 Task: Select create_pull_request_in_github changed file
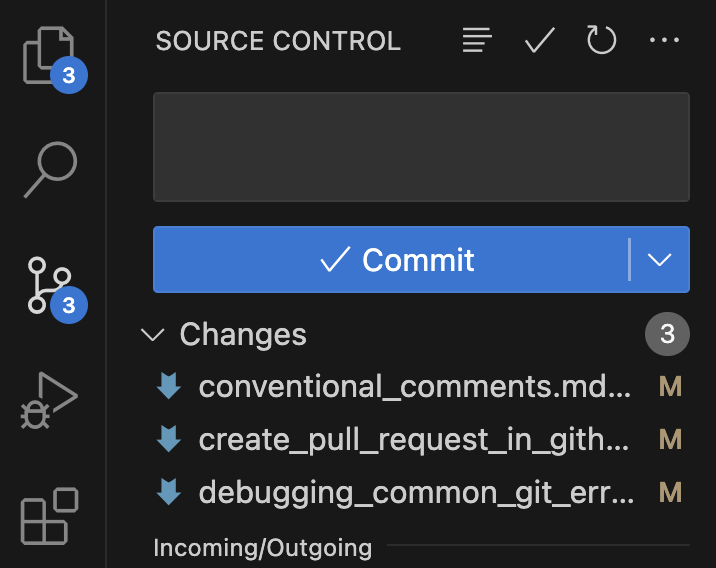pyautogui.click(x=414, y=439)
